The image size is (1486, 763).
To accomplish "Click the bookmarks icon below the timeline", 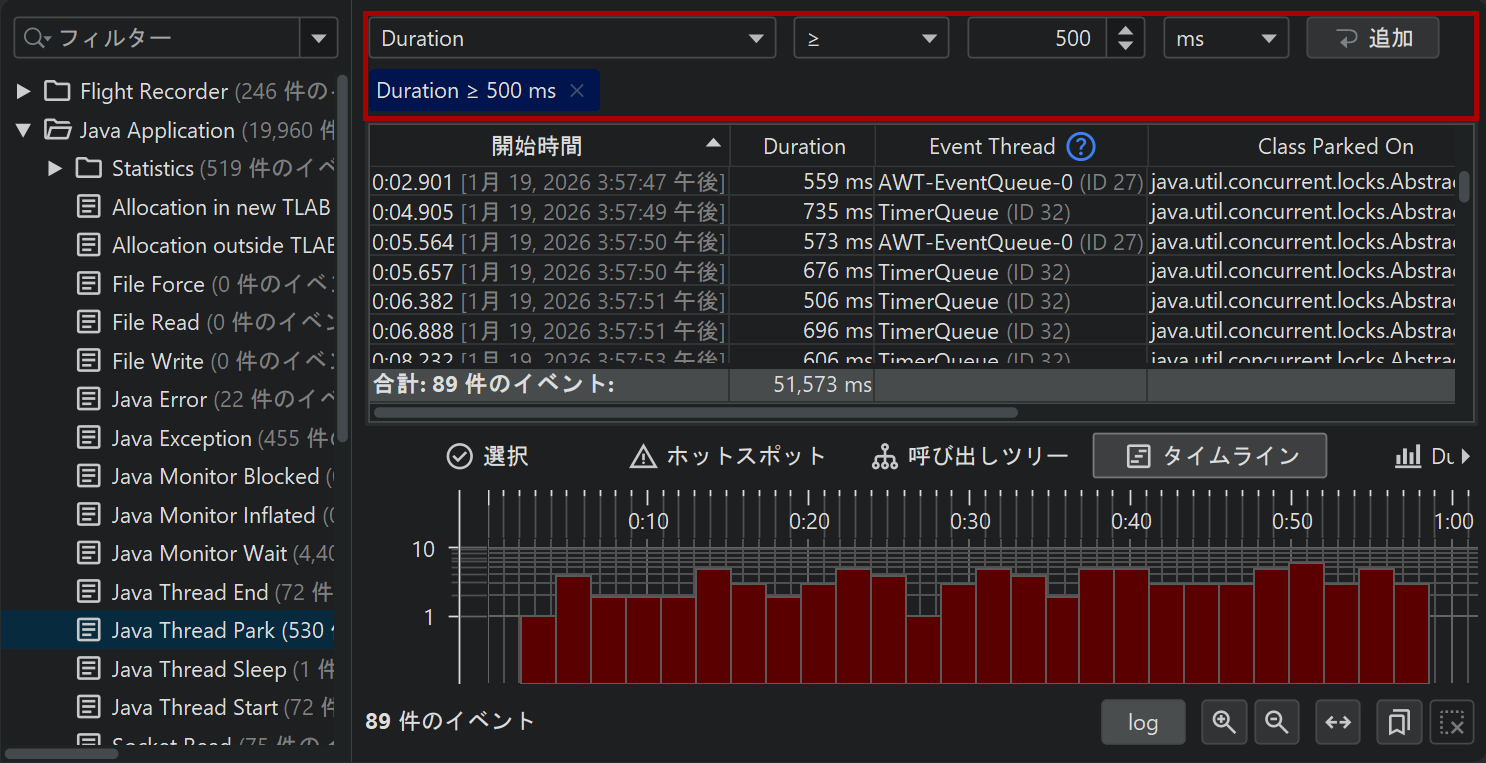I will click(x=1398, y=722).
